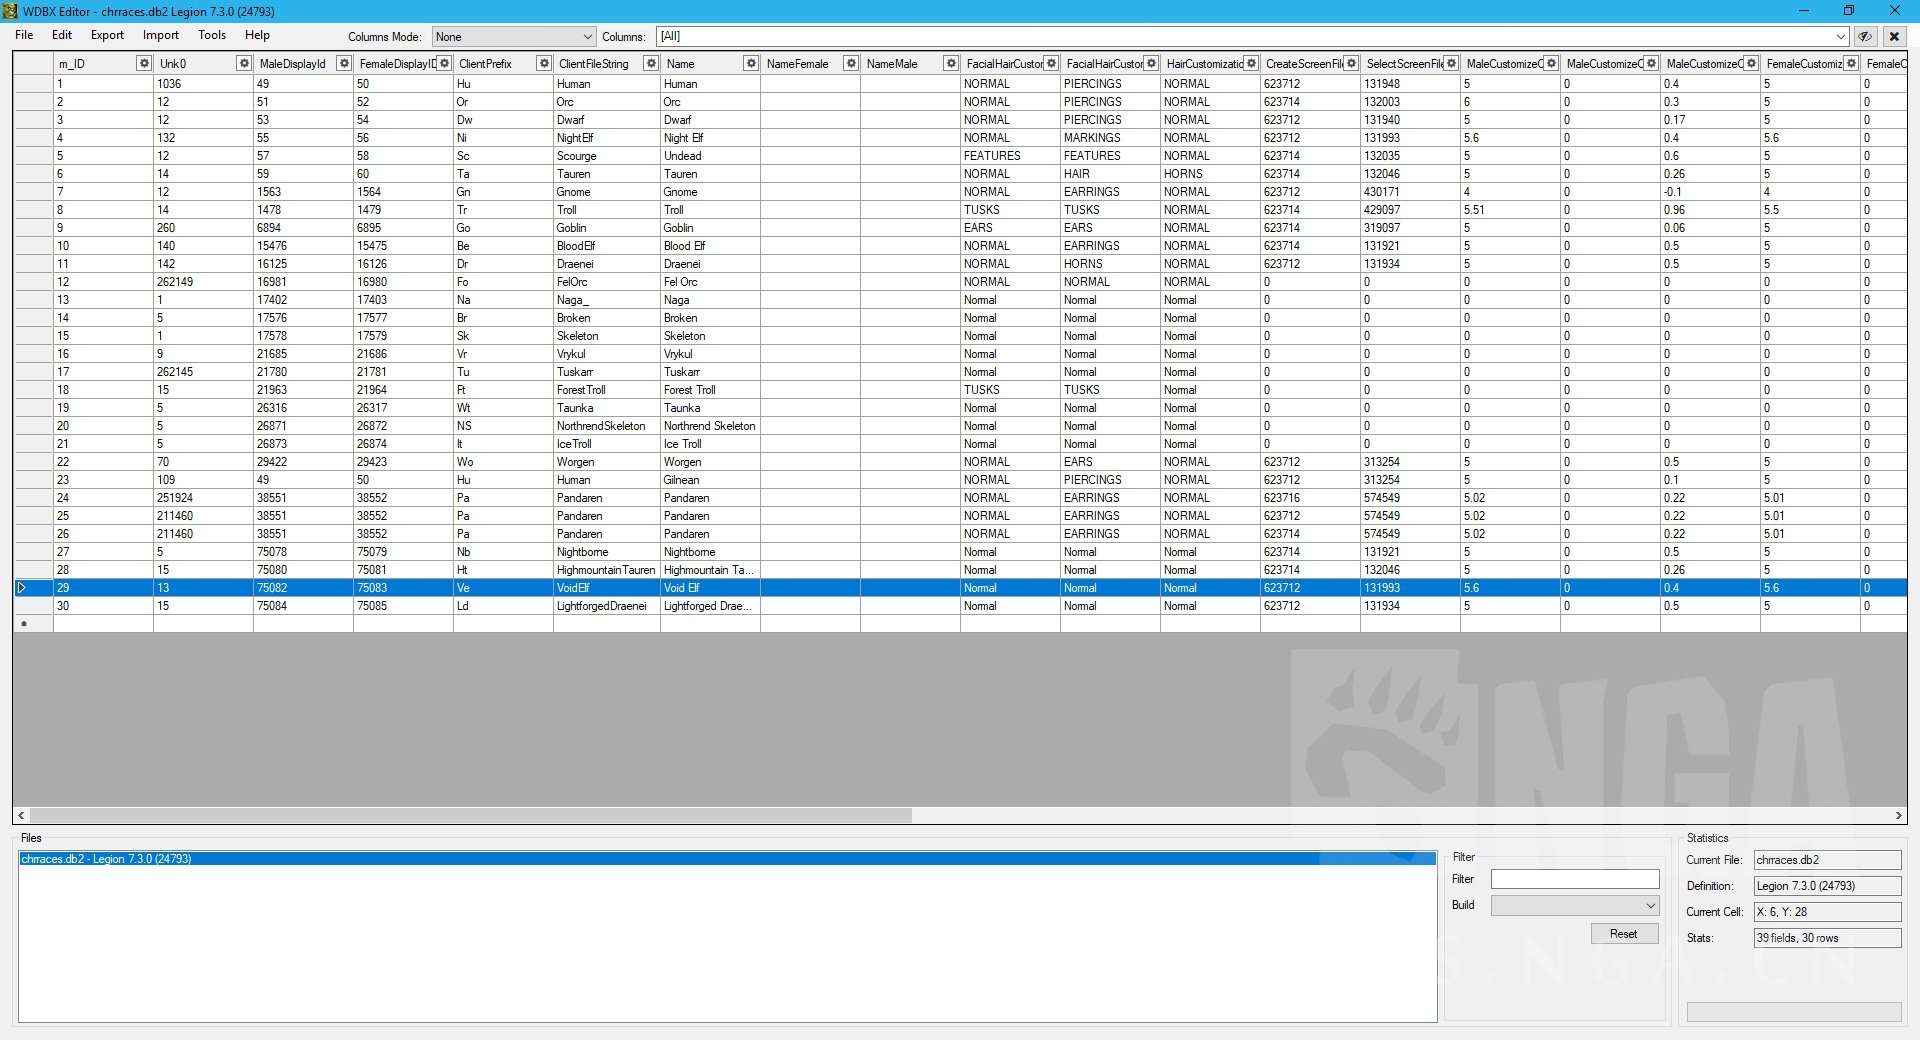Toggle hidden columns with the eye icon
Image resolution: width=1920 pixels, height=1040 pixels.
click(x=1865, y=36)
